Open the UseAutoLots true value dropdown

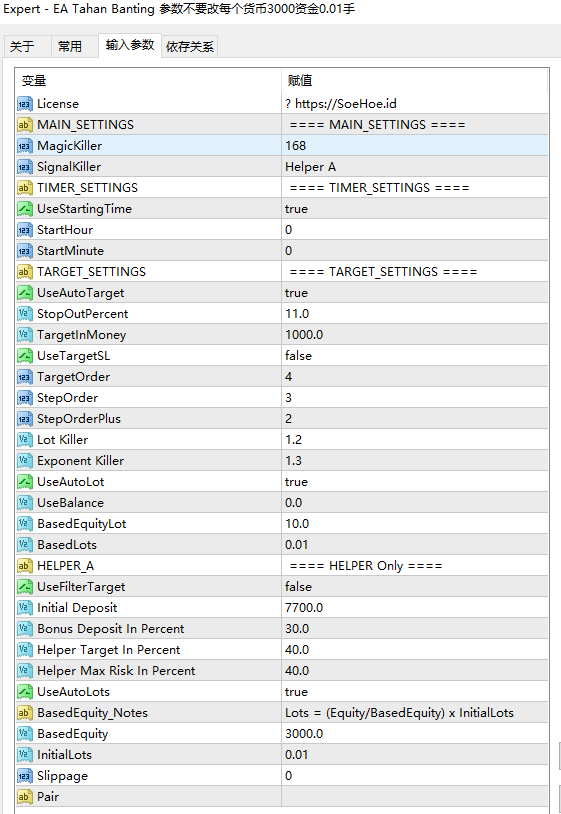pyautogui.click(x=414, y=691)
